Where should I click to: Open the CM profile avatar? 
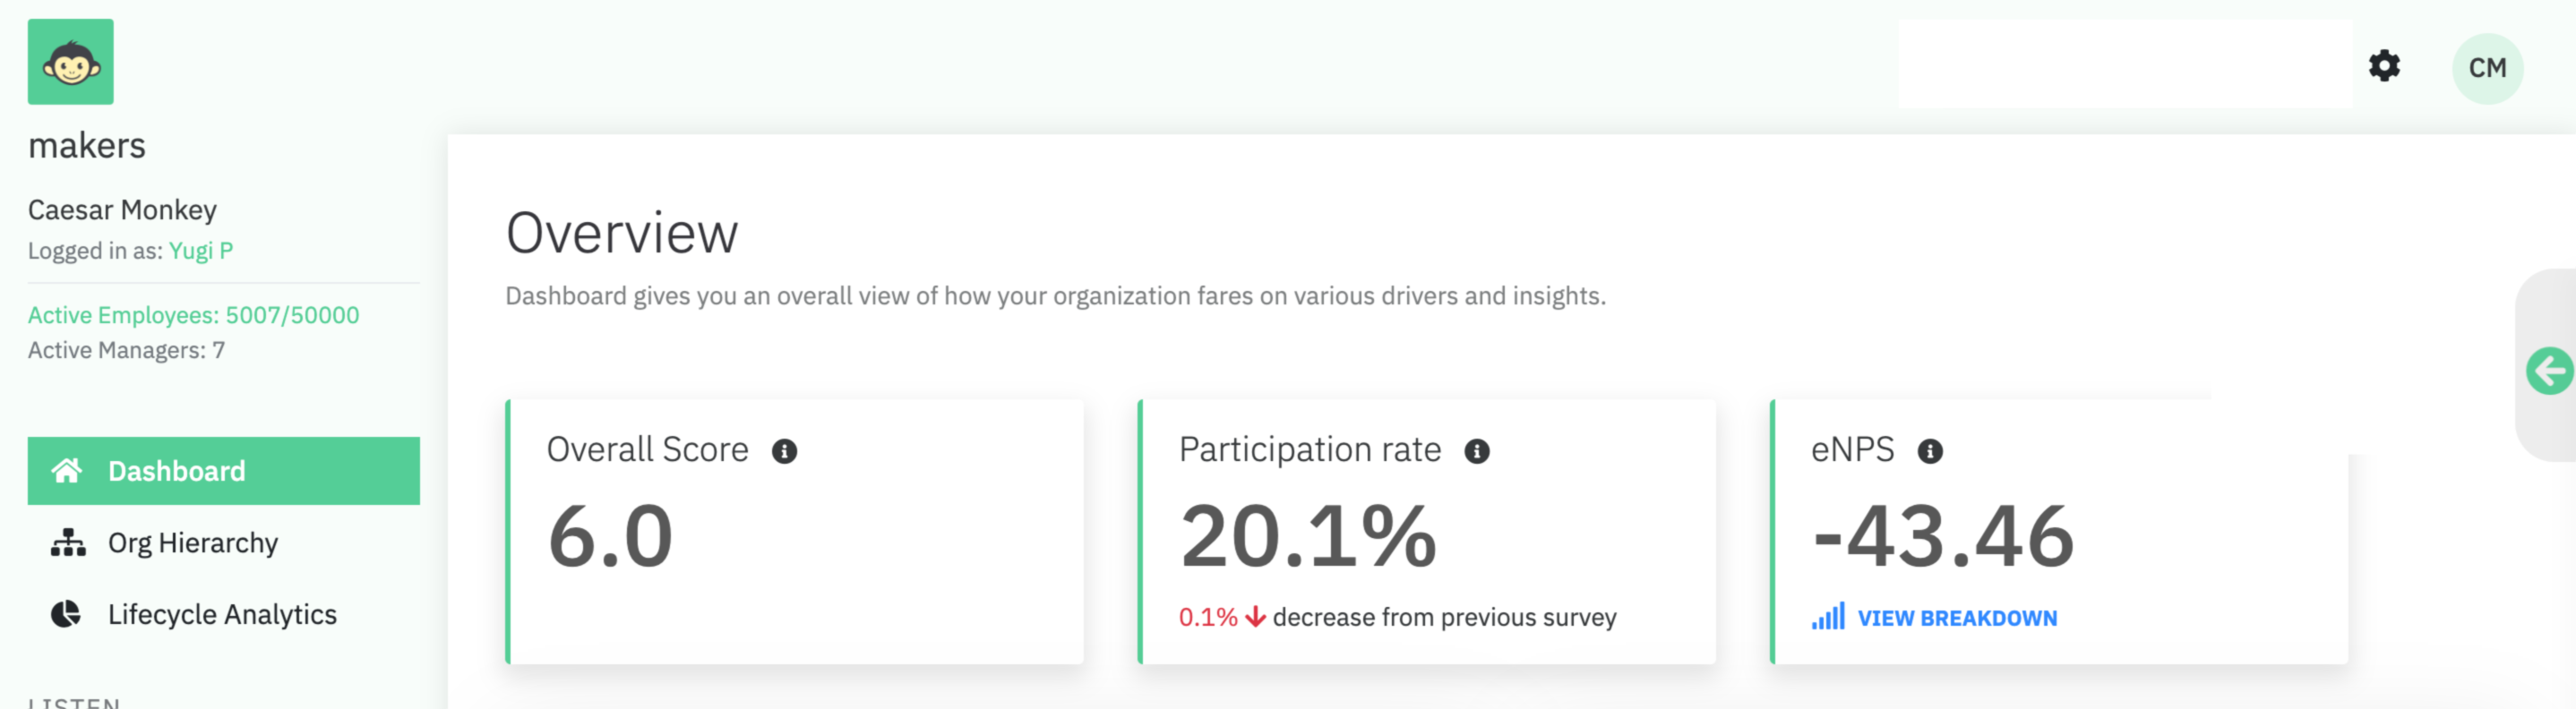click(x=2486, y=68)
